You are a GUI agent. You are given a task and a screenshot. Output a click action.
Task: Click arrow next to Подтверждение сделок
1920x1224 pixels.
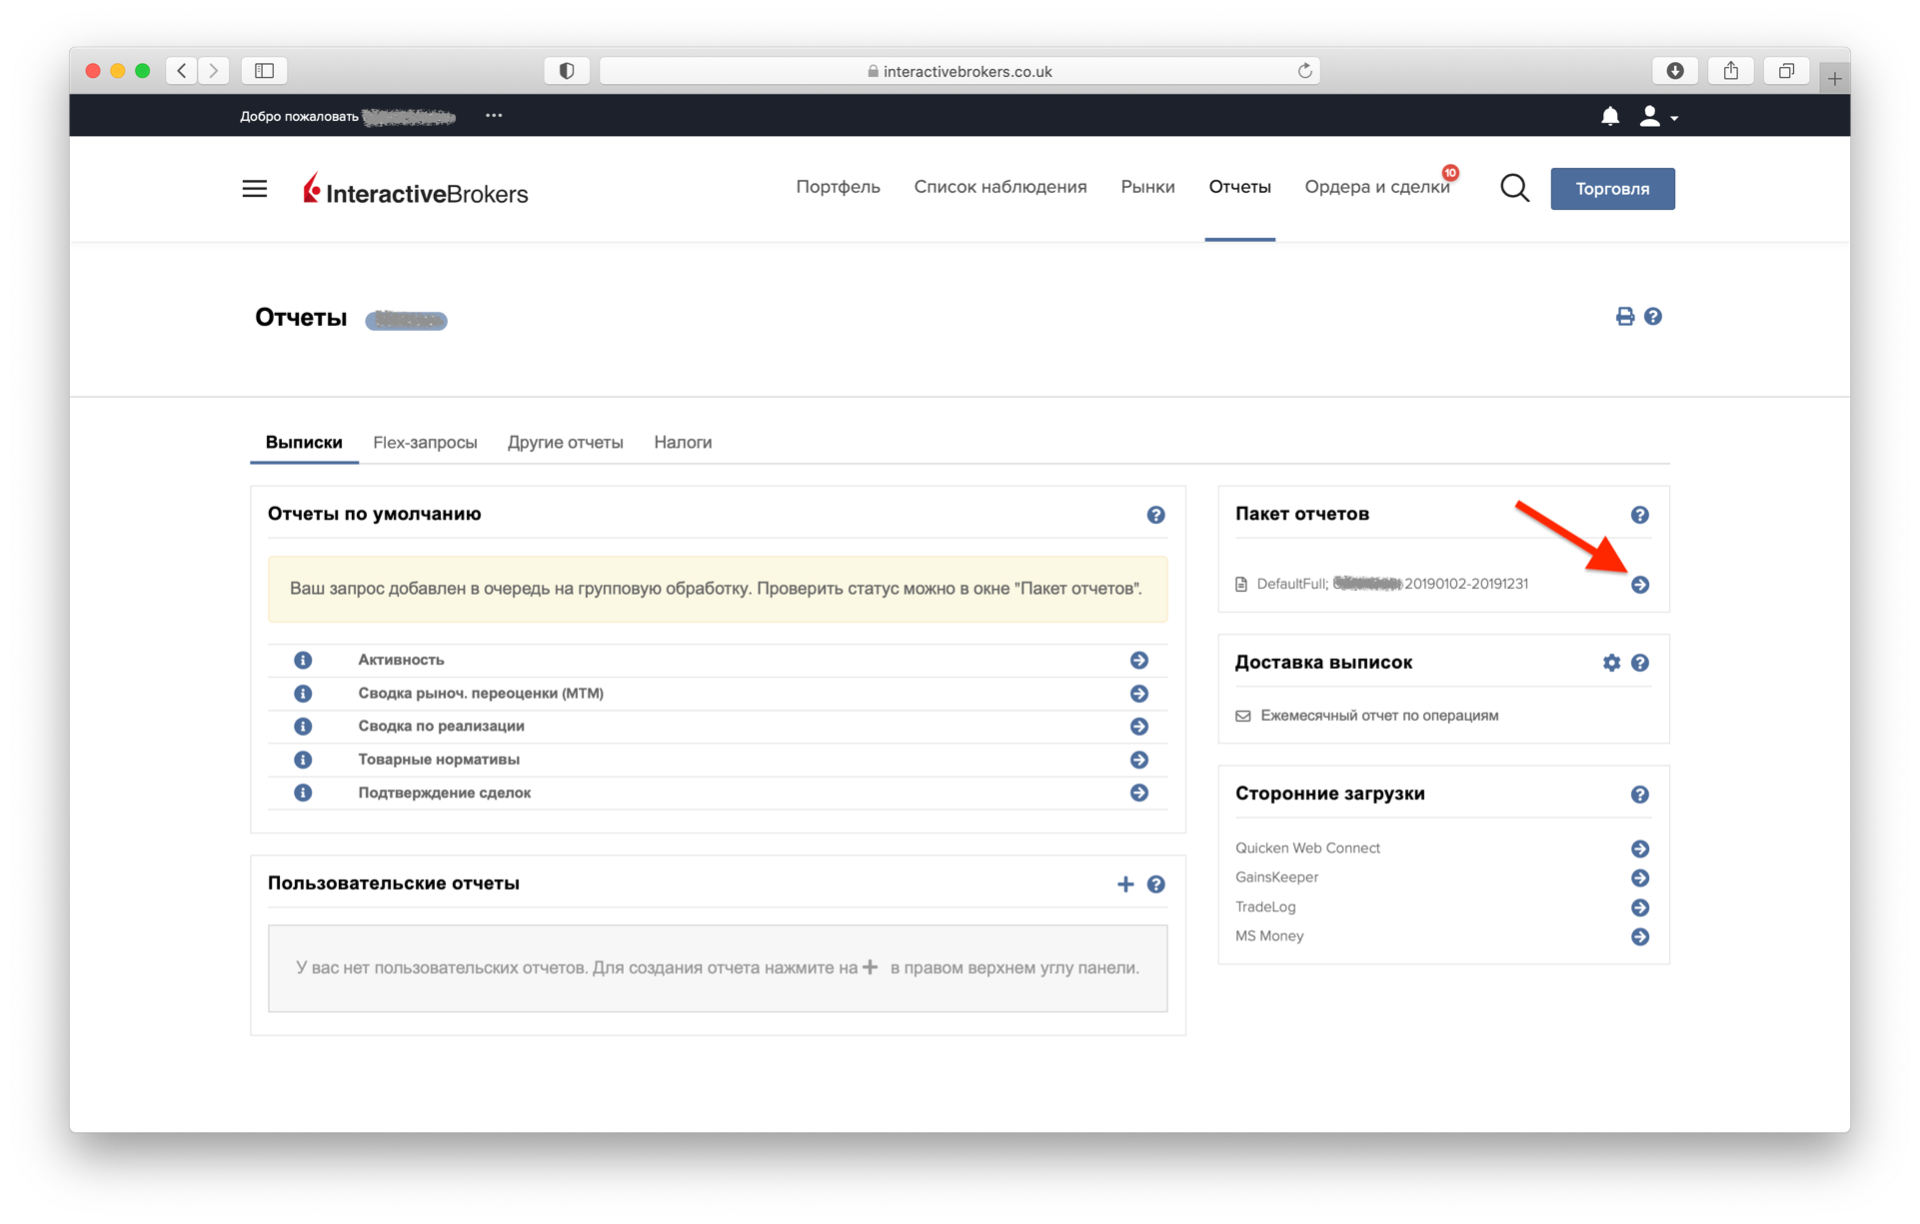1139,792
